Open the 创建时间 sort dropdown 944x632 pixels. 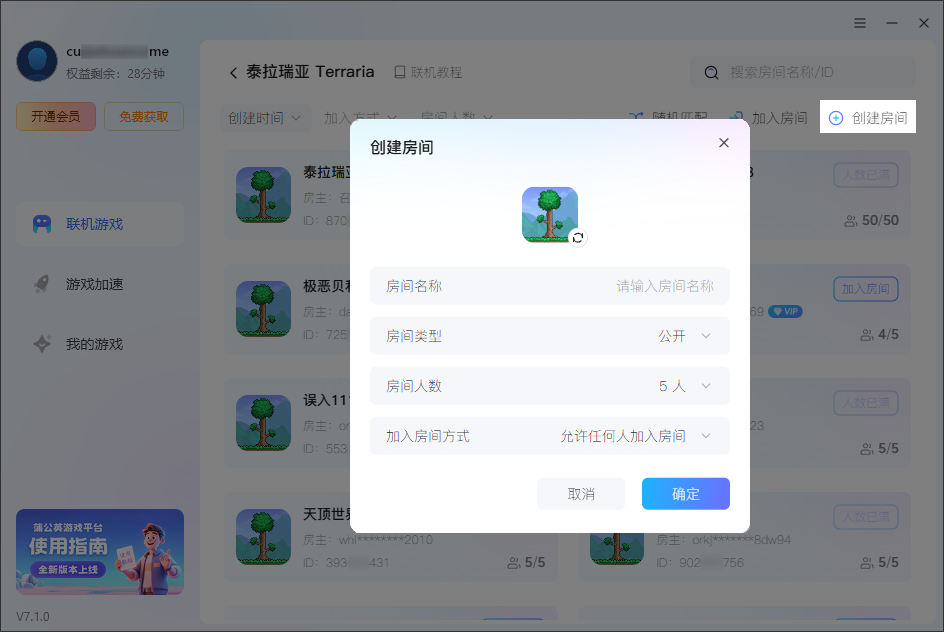point(265,118)
